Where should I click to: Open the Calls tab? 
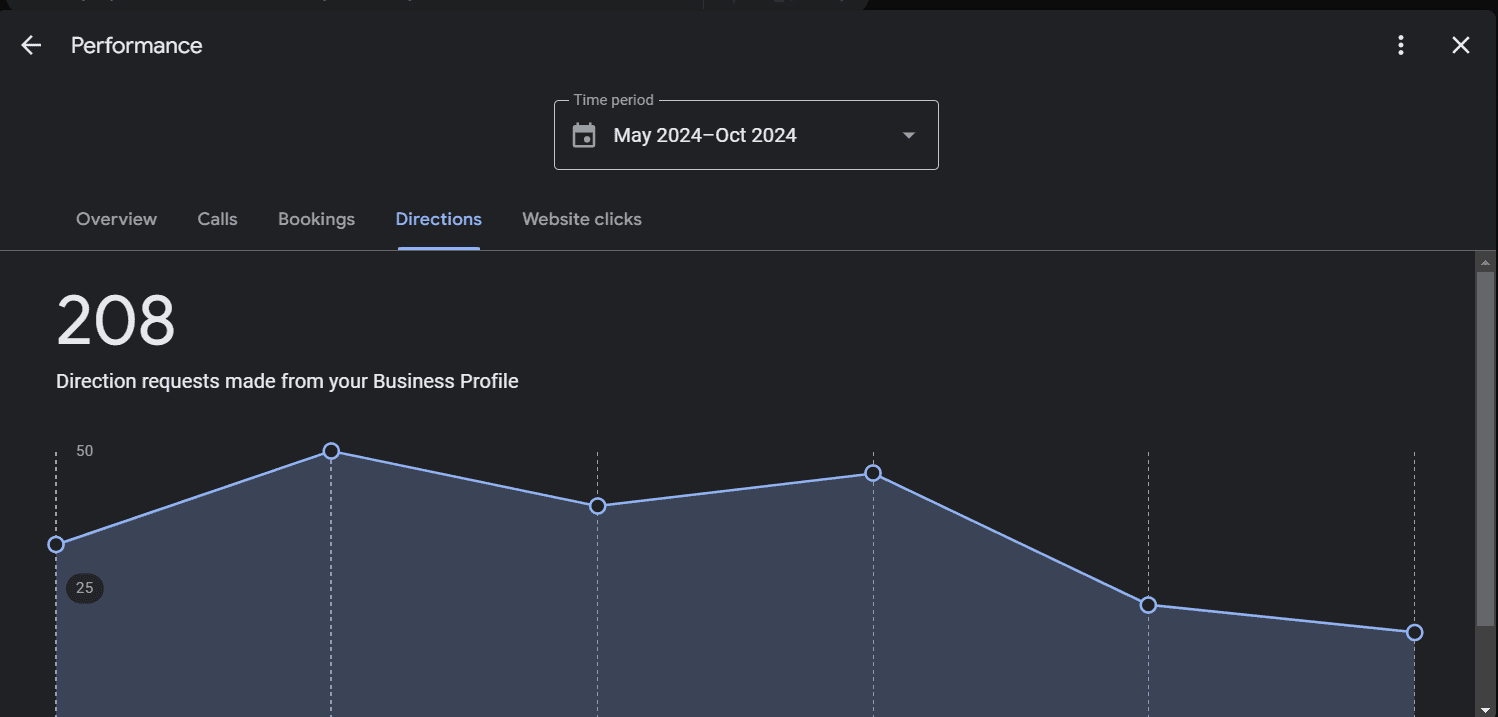pos(217,219)
